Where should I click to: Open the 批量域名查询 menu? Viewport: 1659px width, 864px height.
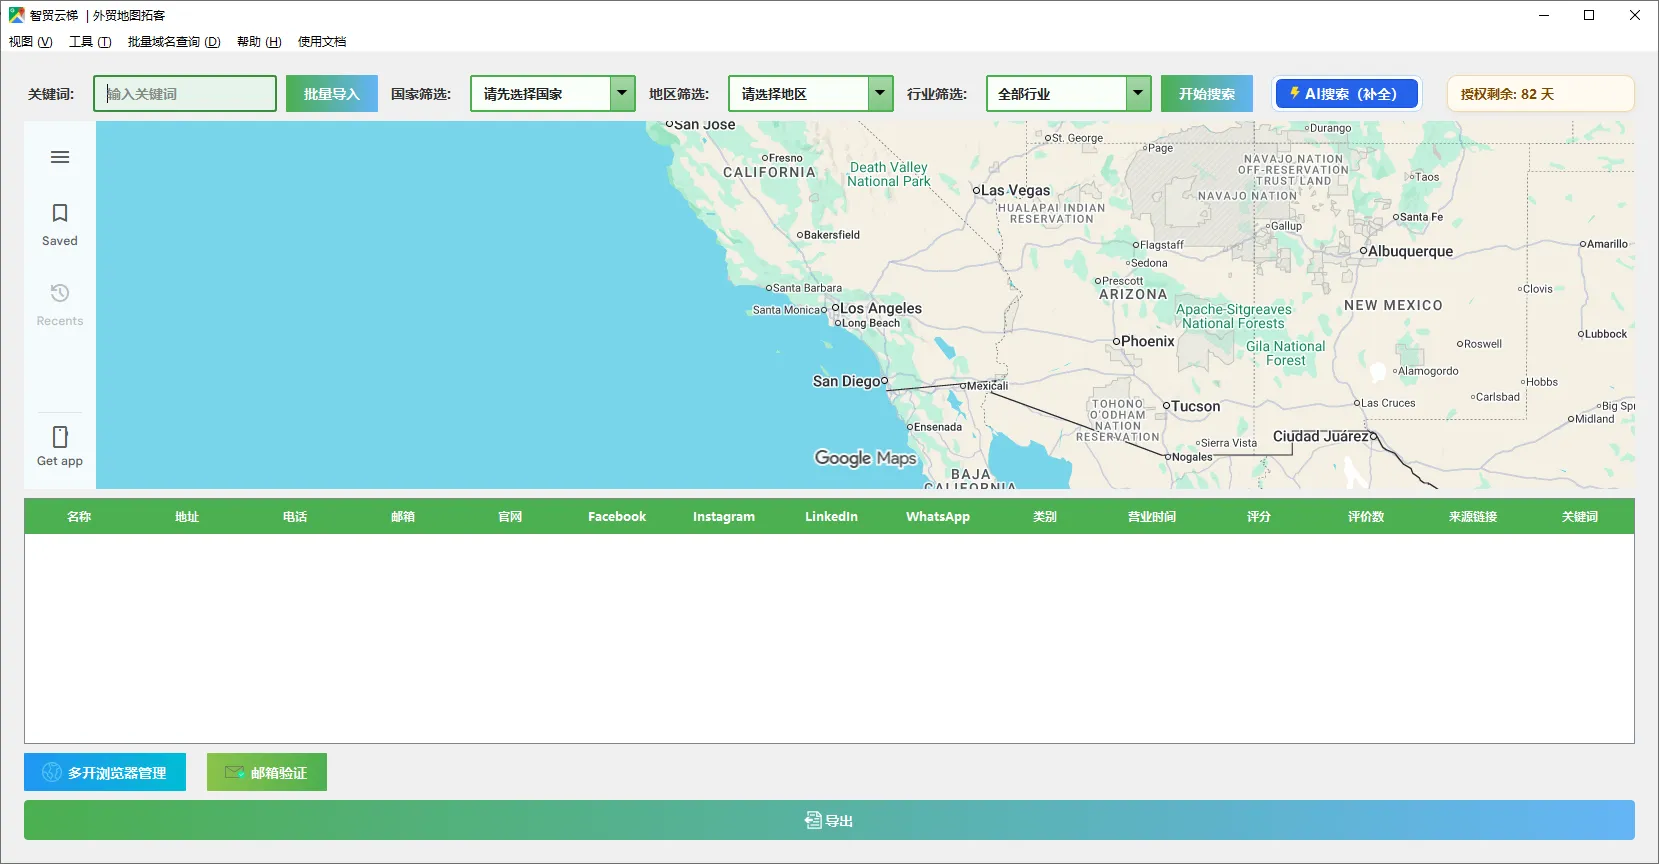point(174,41)
